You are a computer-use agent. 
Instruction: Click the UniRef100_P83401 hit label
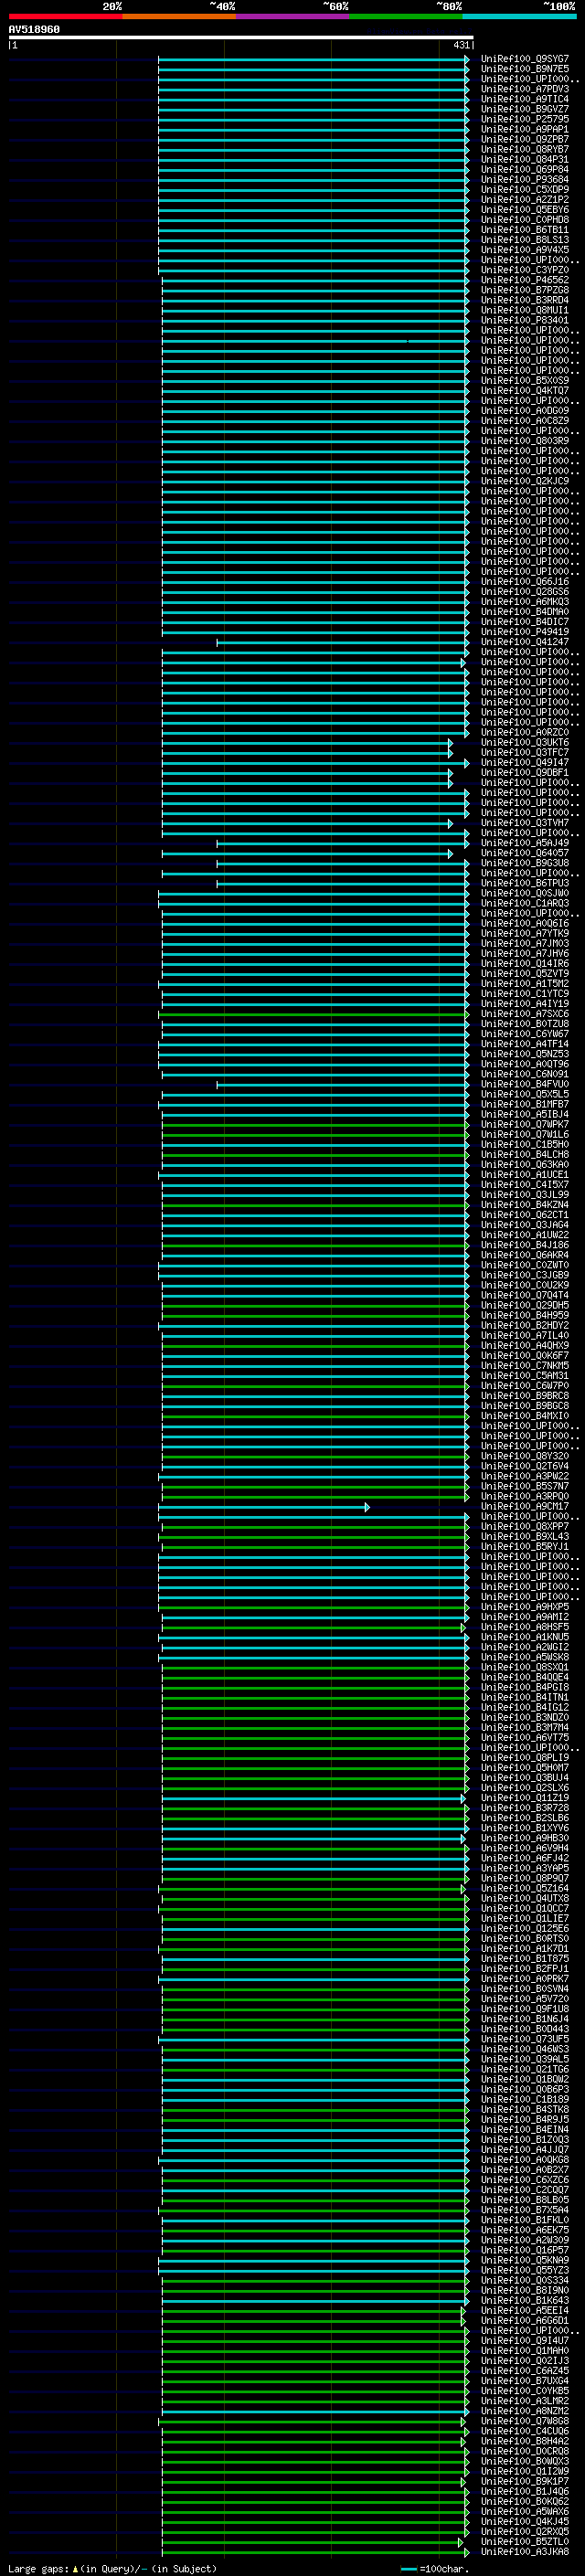coord(525,321)
